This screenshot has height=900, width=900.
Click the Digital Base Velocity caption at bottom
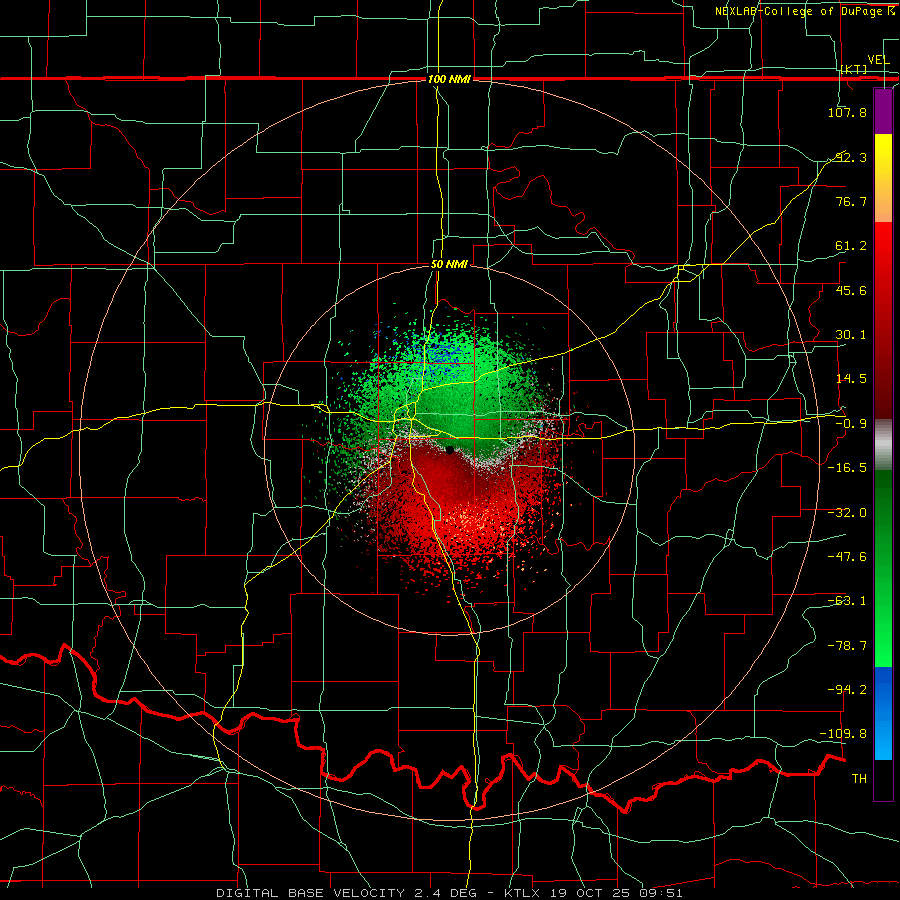point(449,893)
